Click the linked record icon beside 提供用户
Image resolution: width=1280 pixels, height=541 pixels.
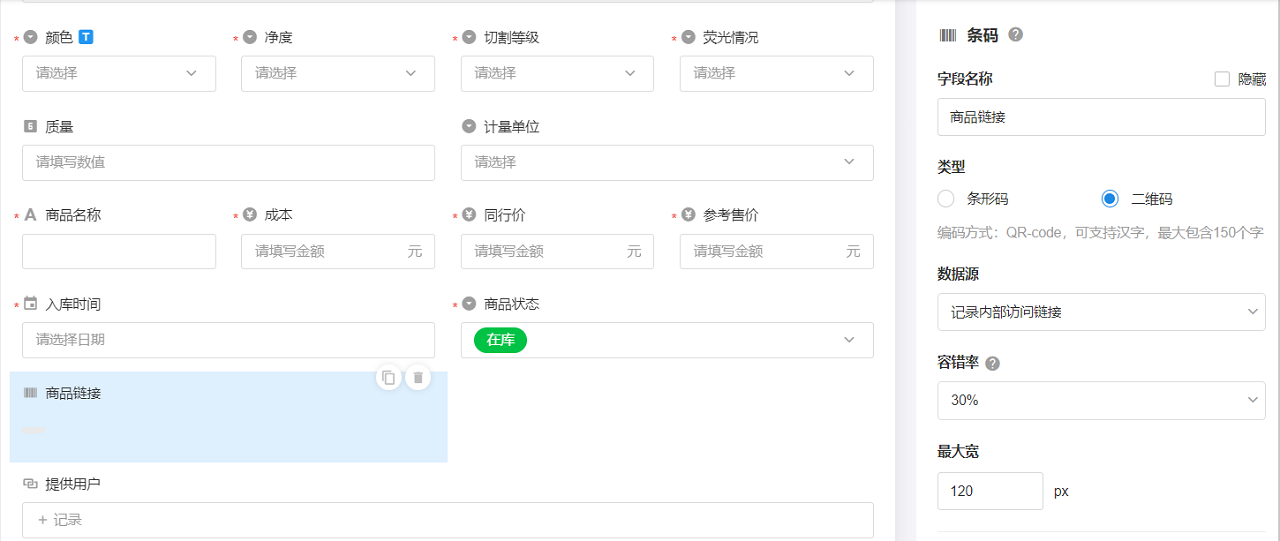(x=30, y=483)
